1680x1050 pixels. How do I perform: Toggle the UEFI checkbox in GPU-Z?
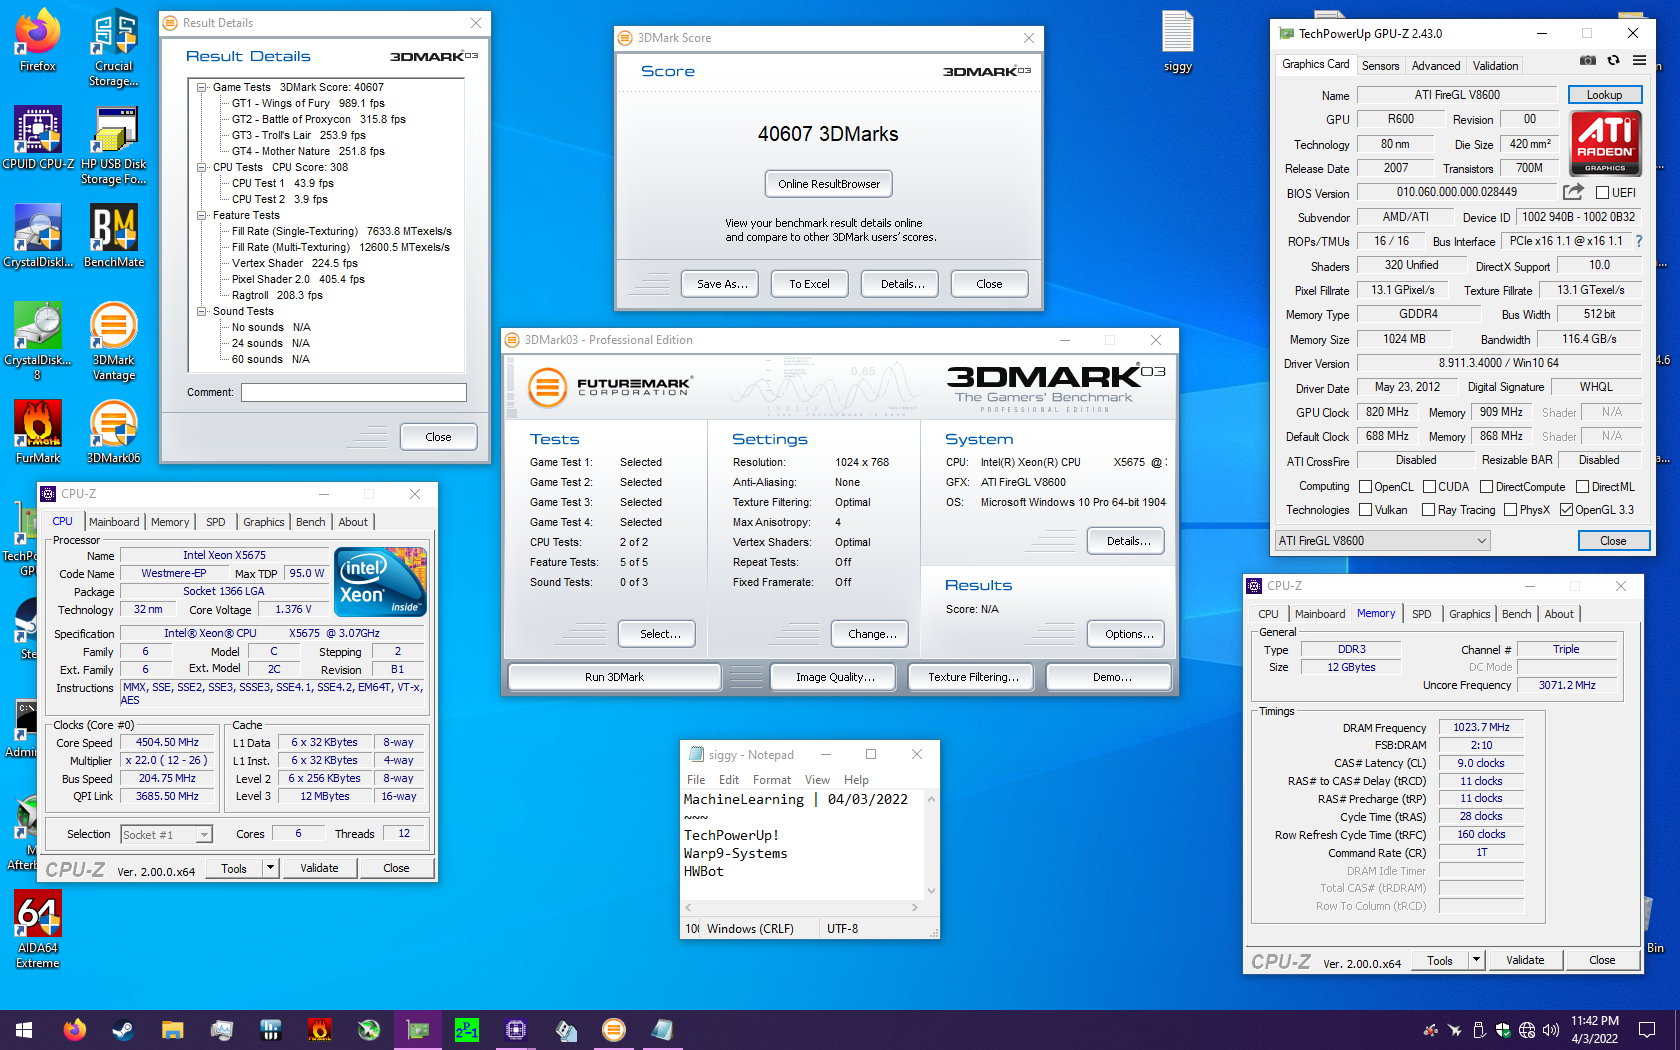click(x=1603, y=193)
